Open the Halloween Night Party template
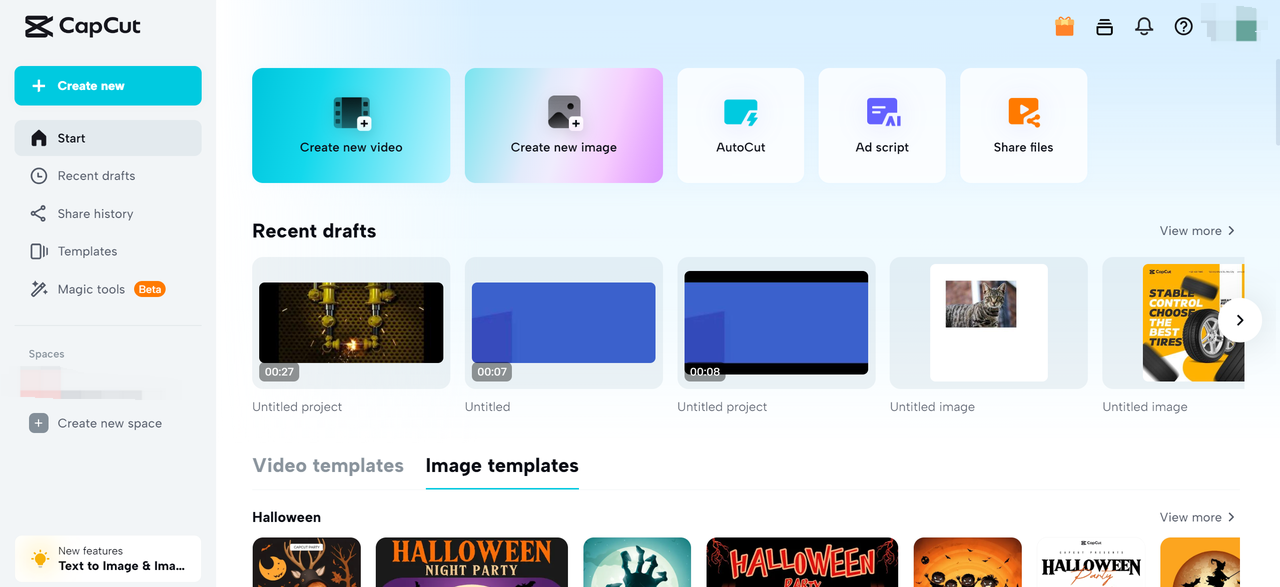This screenshot has height=587, width=1280. pyautogui.click(x=472, y=562)
